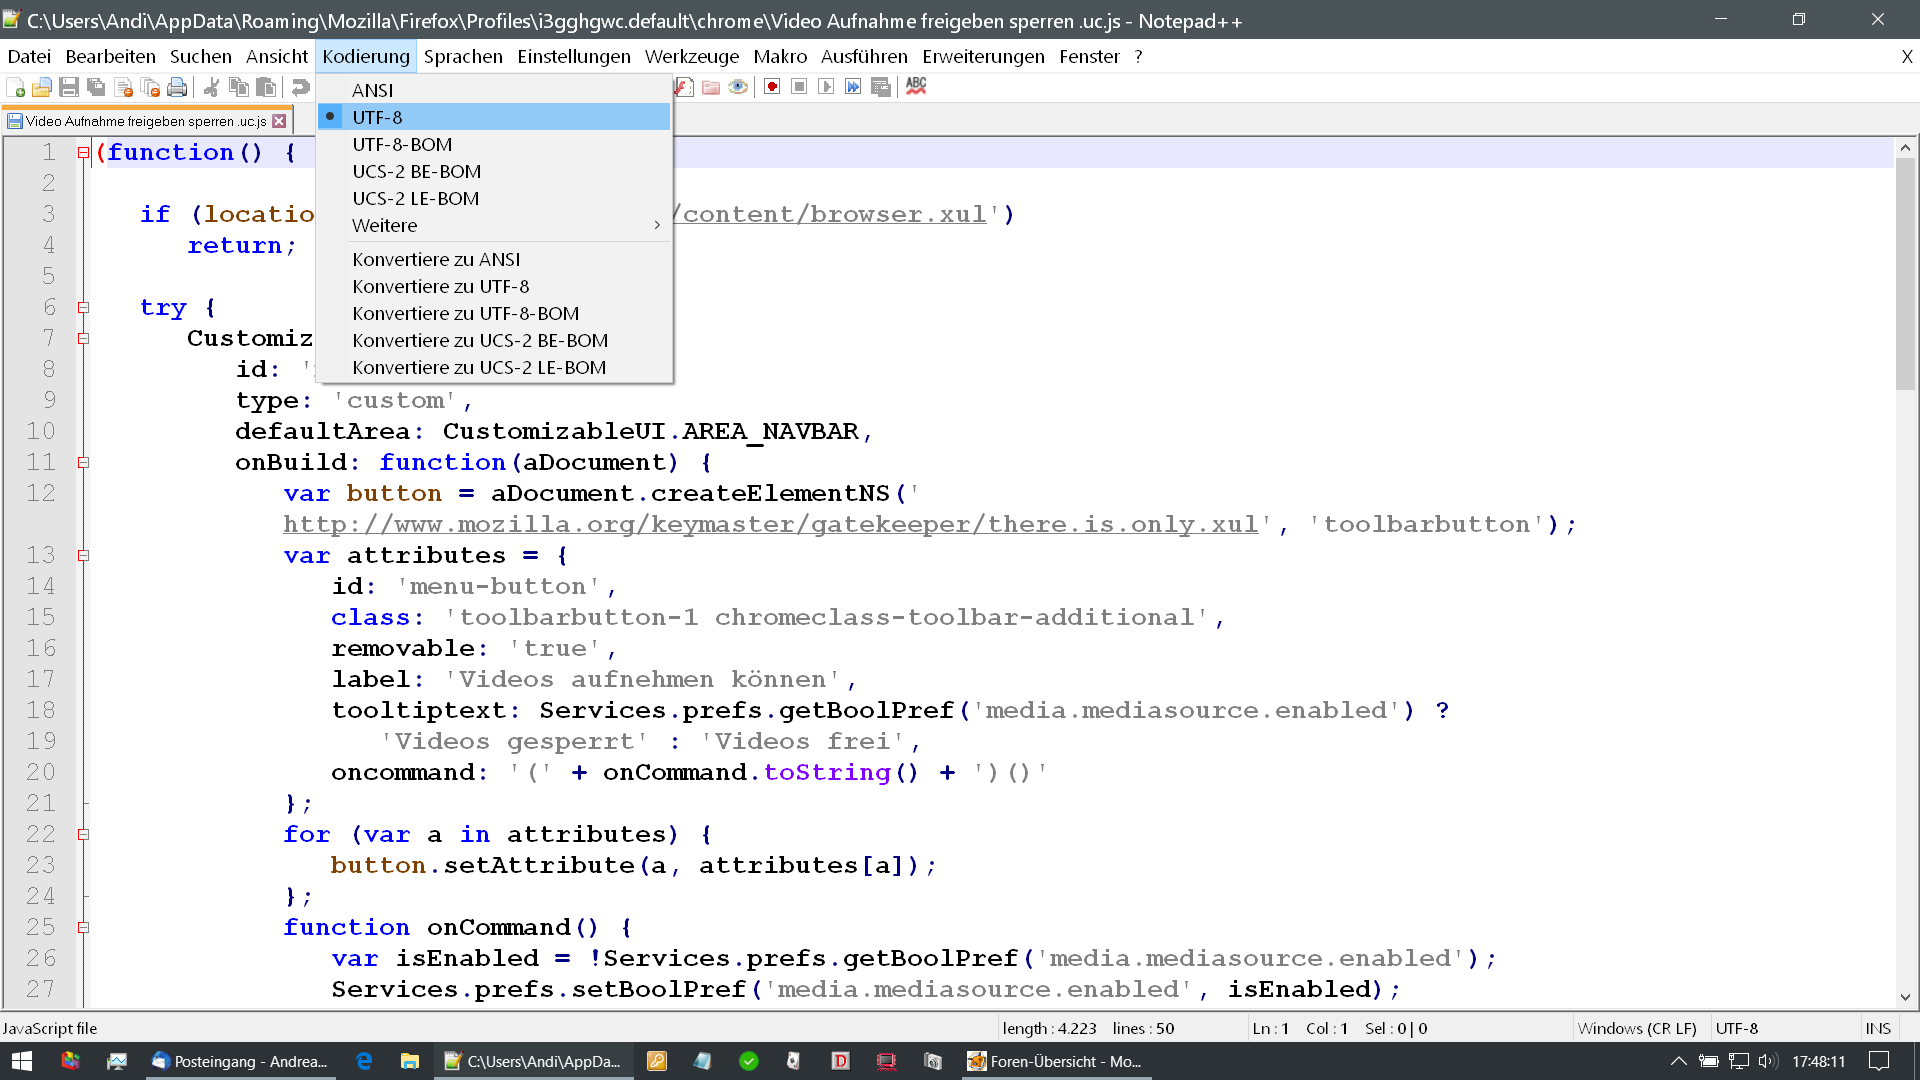Click the Cut scissors icon
The height and width of the screenshot is (1080, 1920).
point(211,88)
